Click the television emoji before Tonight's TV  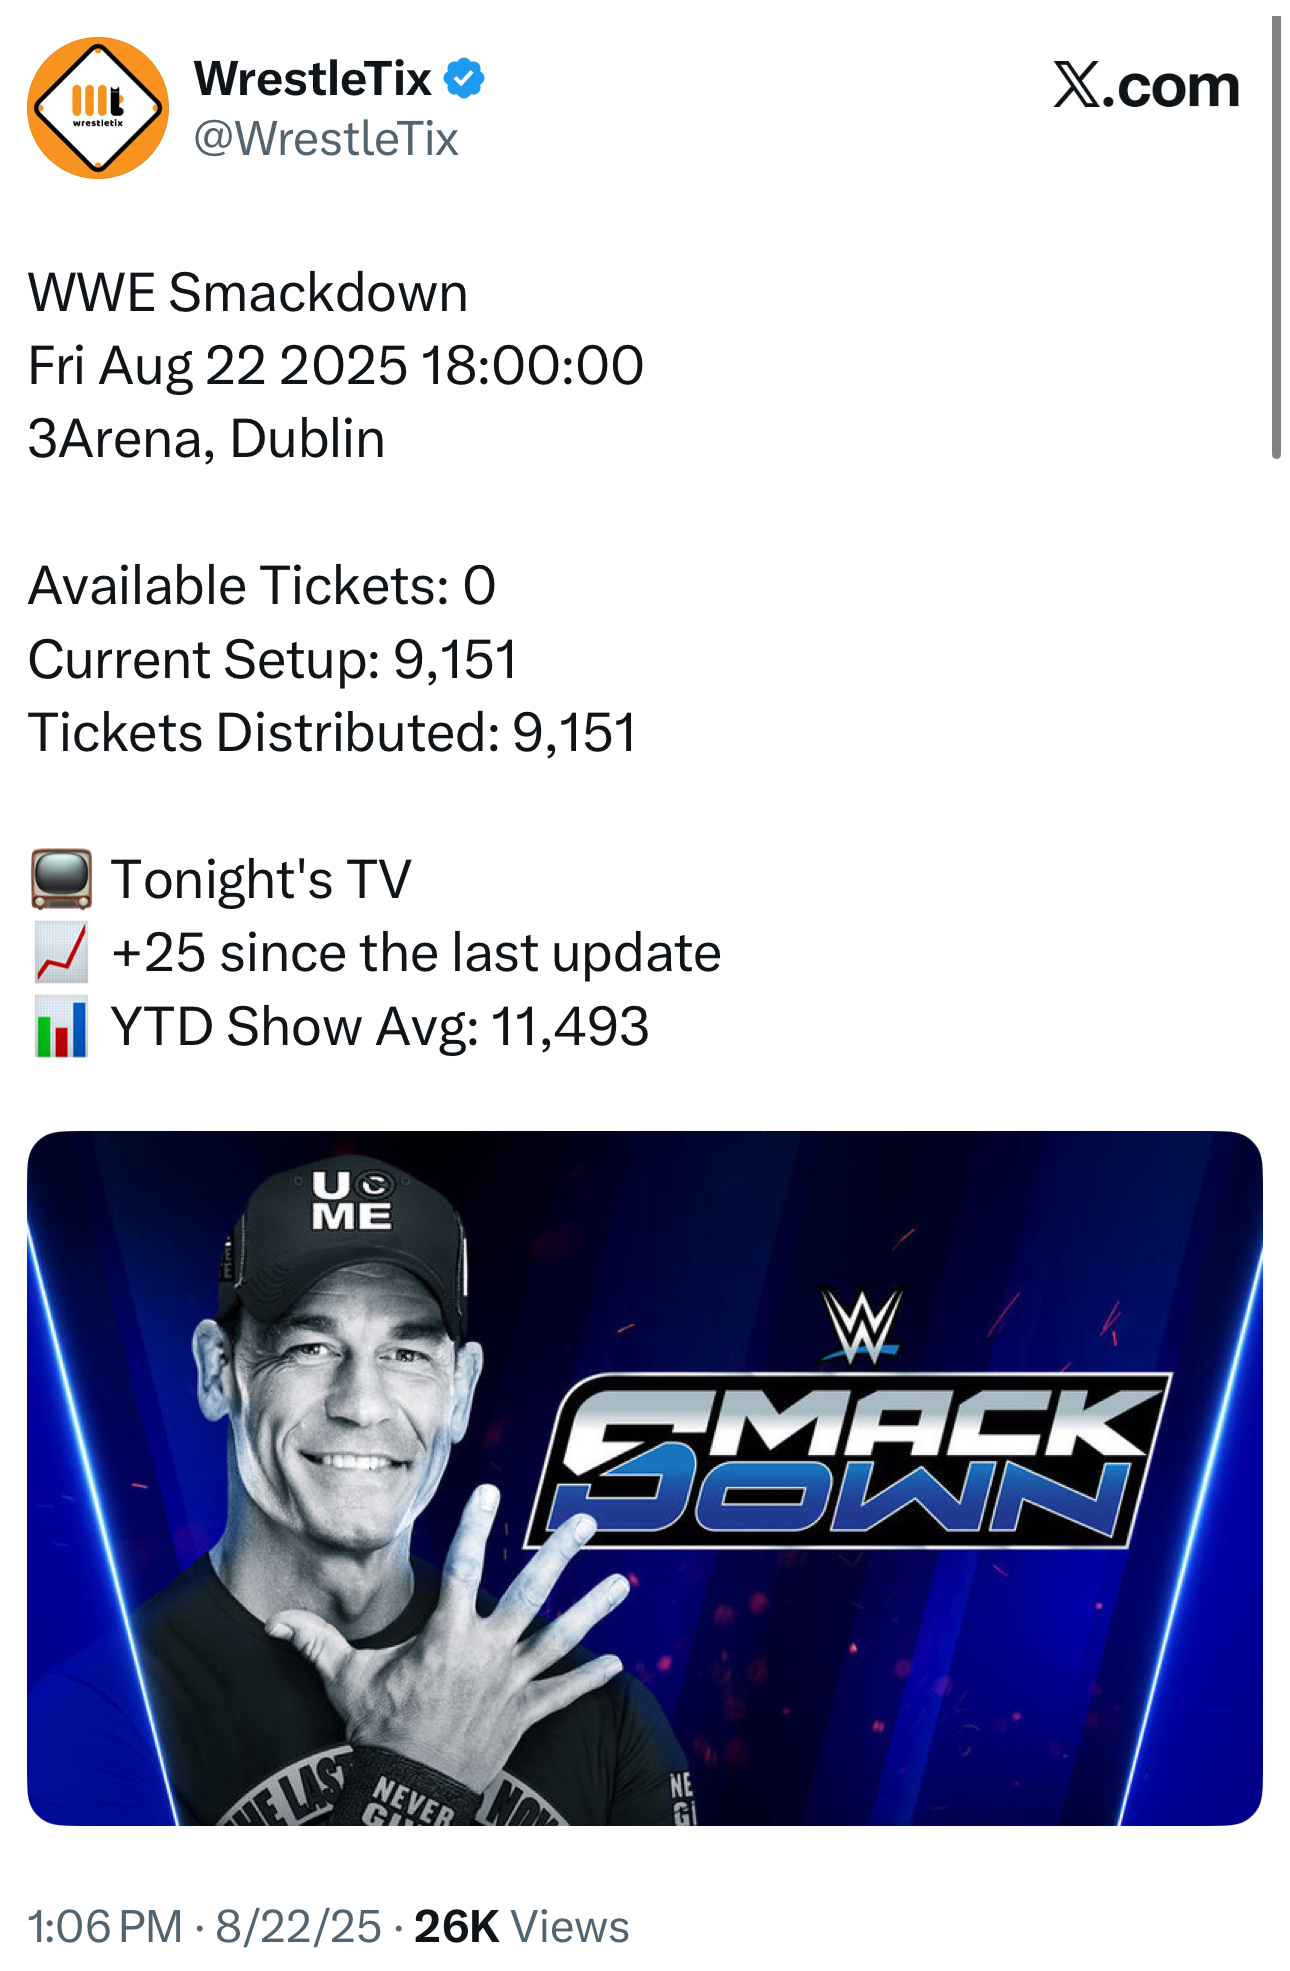(61, 879)
